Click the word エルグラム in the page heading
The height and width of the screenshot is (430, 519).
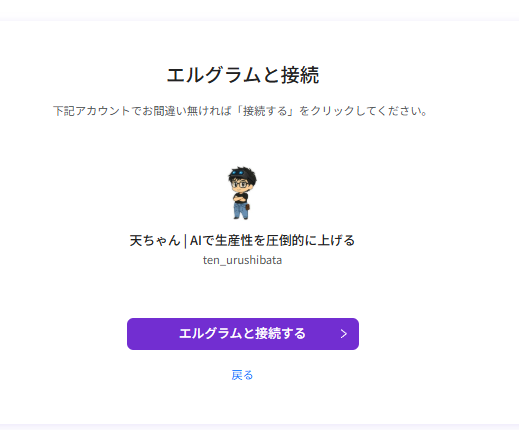point(213,75)
